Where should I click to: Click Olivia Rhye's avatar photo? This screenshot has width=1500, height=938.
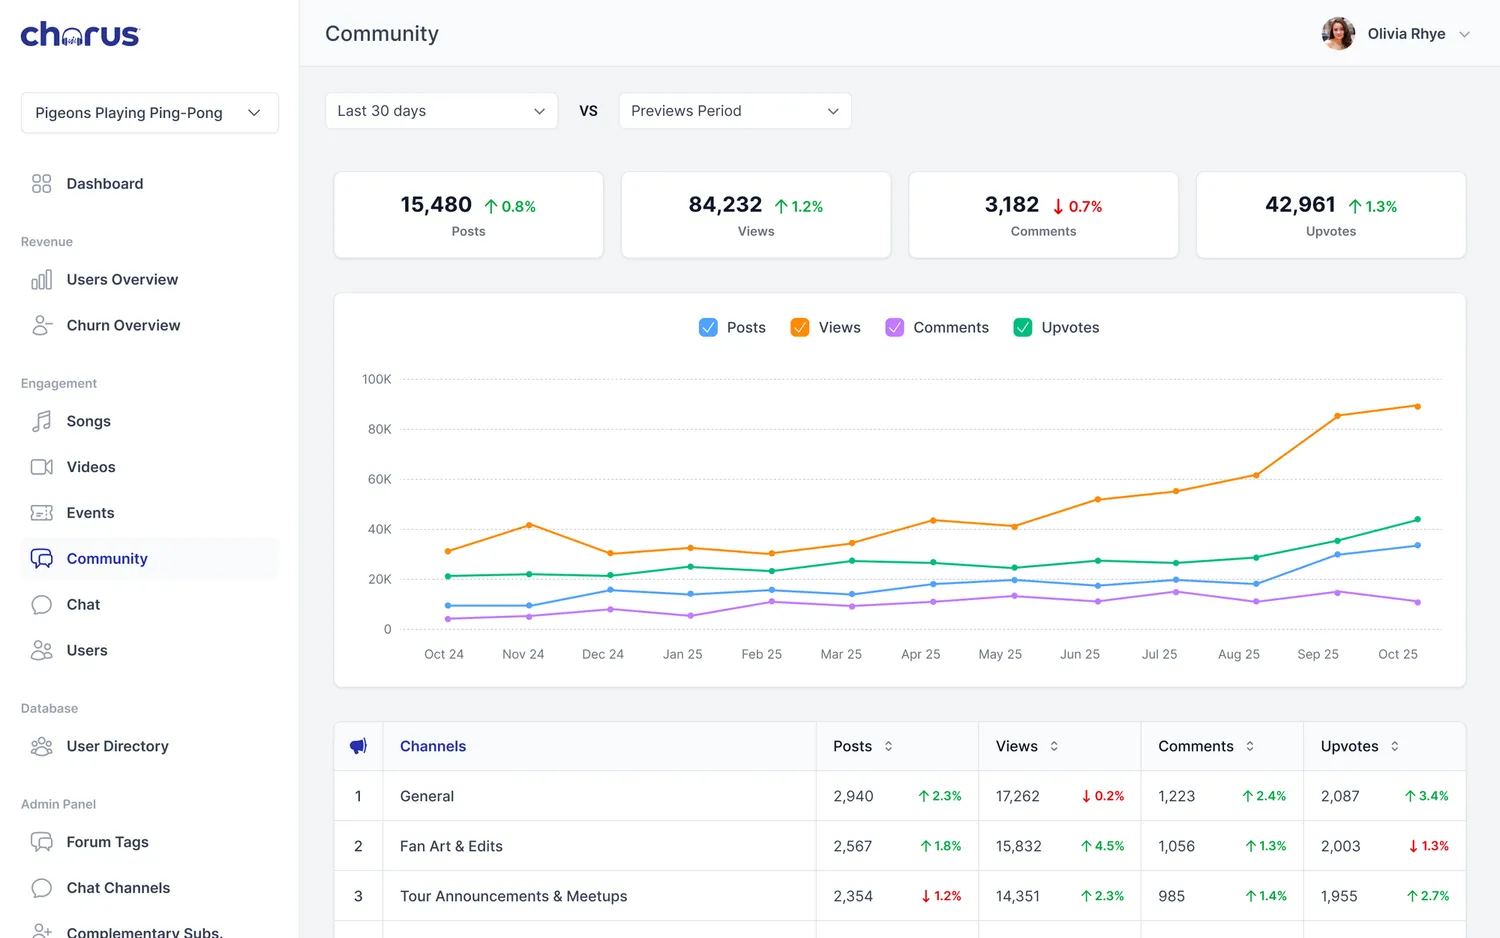pyautogui.click(x=1338, y=34)
